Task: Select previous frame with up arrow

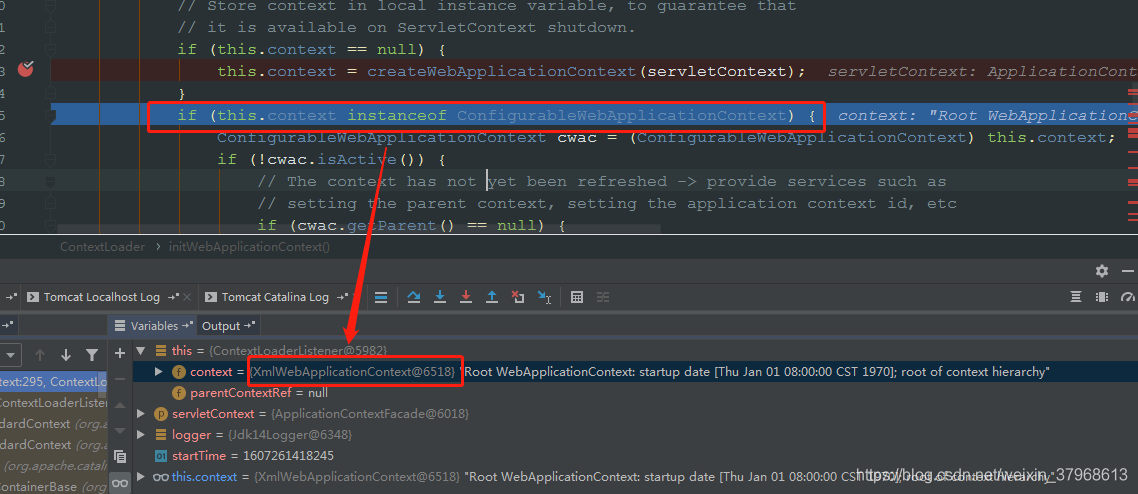Action: [41, 355]
